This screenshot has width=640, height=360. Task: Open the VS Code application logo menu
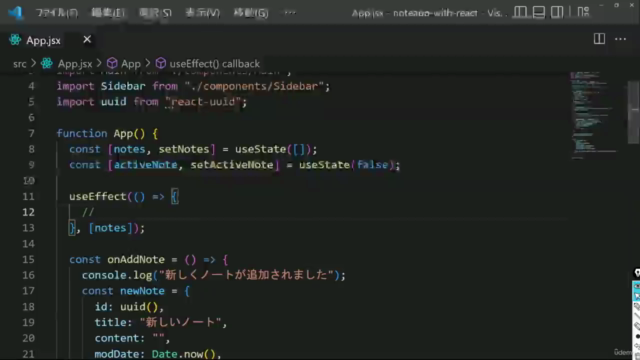point(15,13)
